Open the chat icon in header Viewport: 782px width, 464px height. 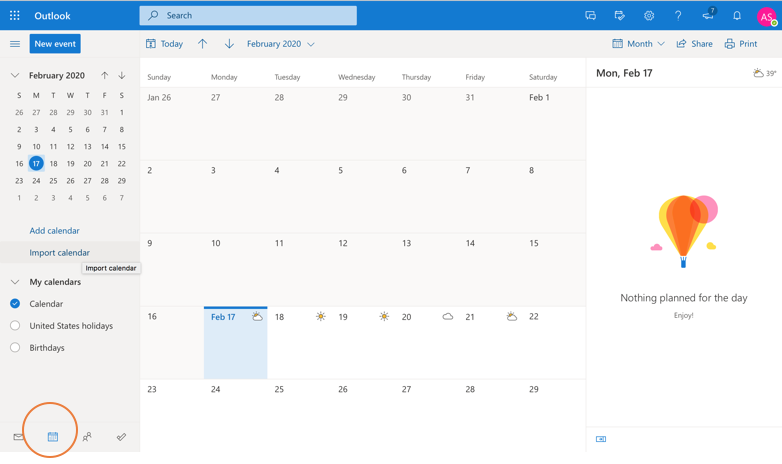pyautogui.click(x=590, y=15)
